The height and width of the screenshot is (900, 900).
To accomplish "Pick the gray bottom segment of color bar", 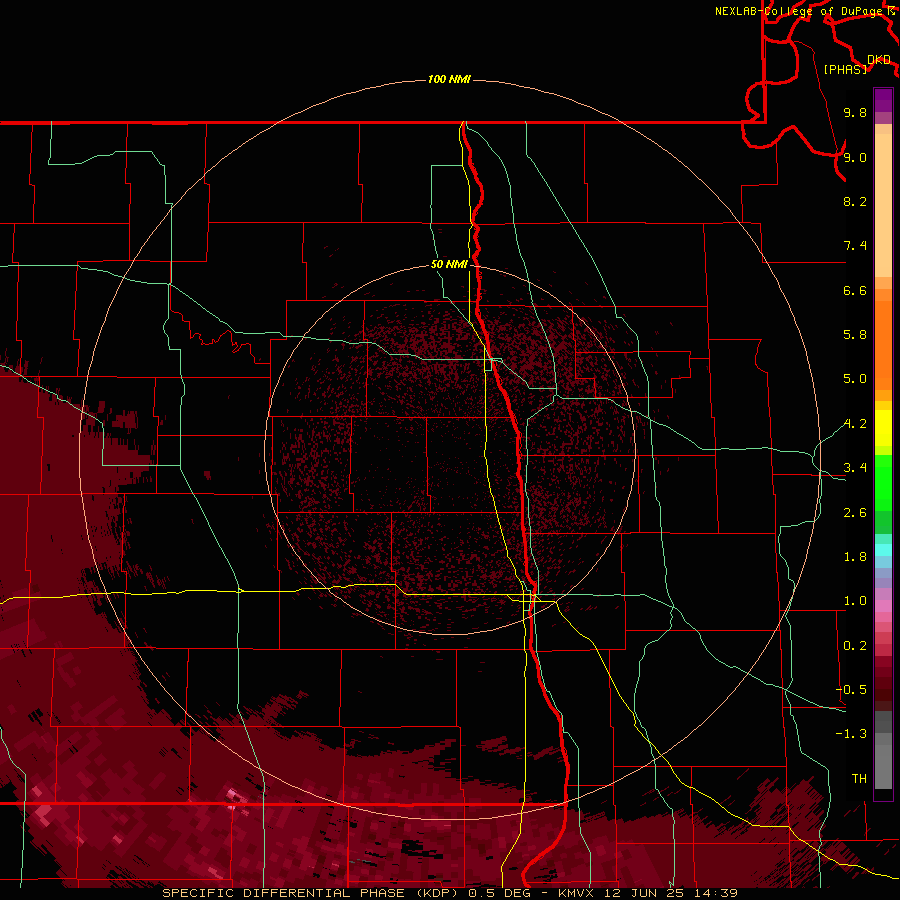I will (x=883, y=763).
